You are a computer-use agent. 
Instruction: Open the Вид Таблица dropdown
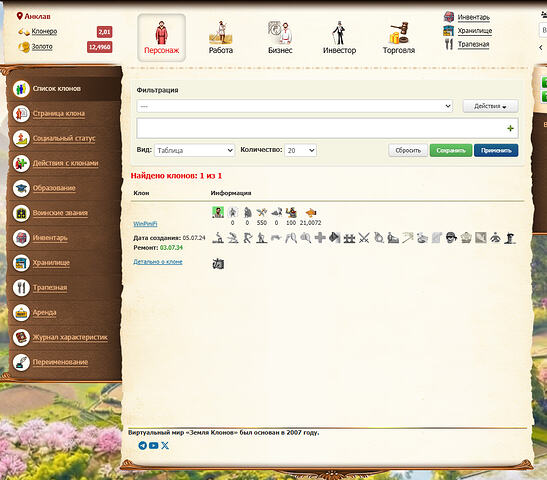point(194,150)
